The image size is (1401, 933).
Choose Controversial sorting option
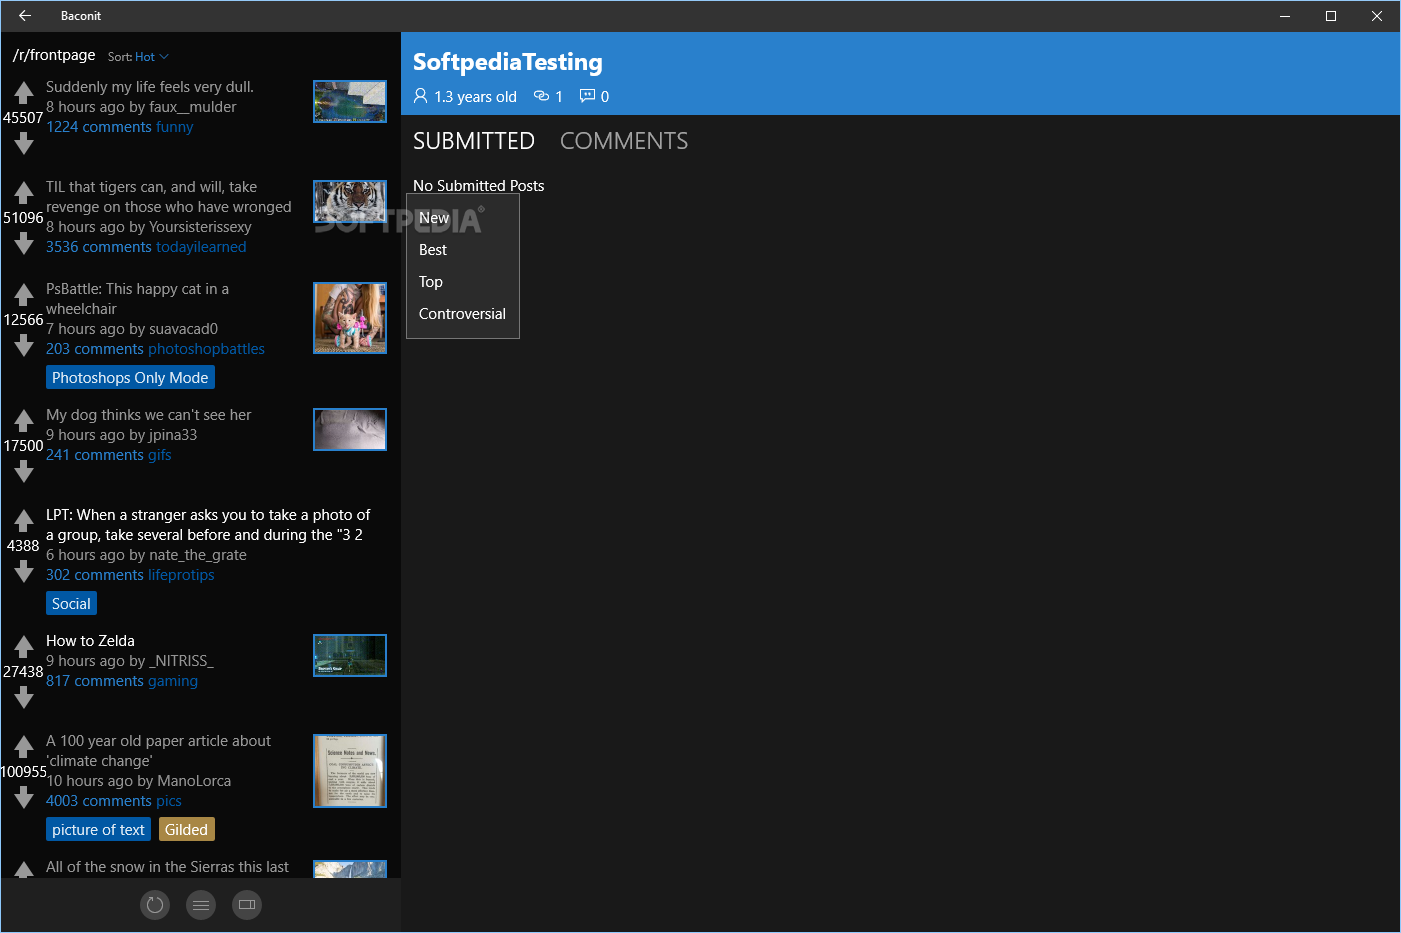point(463,314)
